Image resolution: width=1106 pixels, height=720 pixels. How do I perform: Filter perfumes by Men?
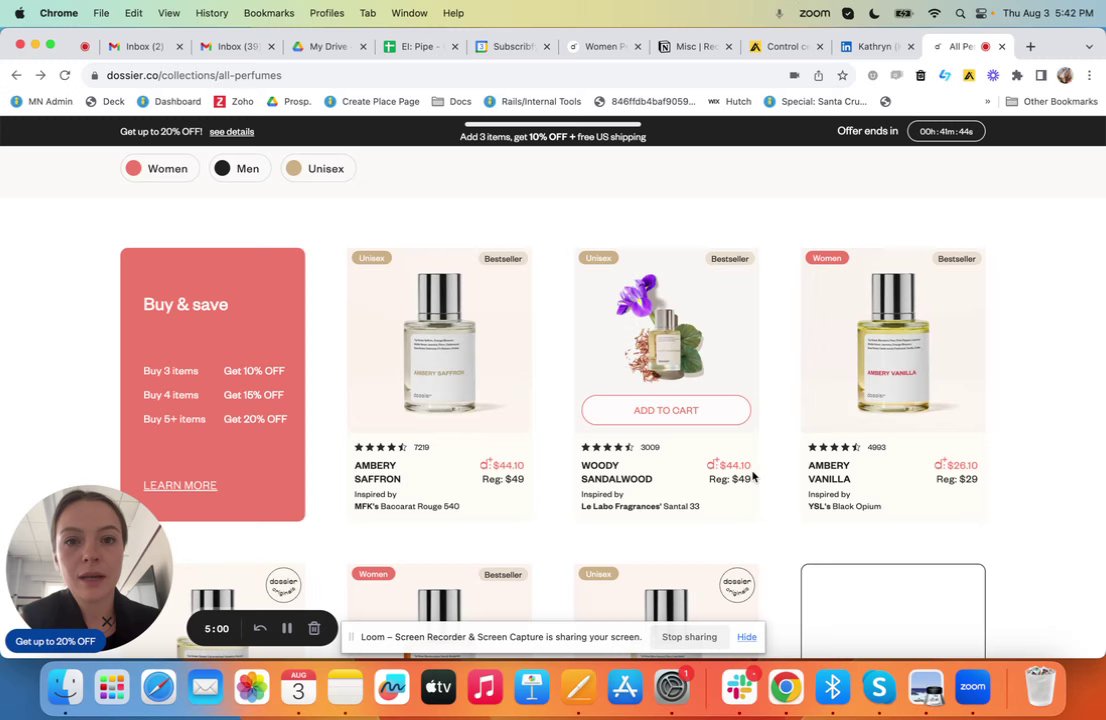(240, 169)
